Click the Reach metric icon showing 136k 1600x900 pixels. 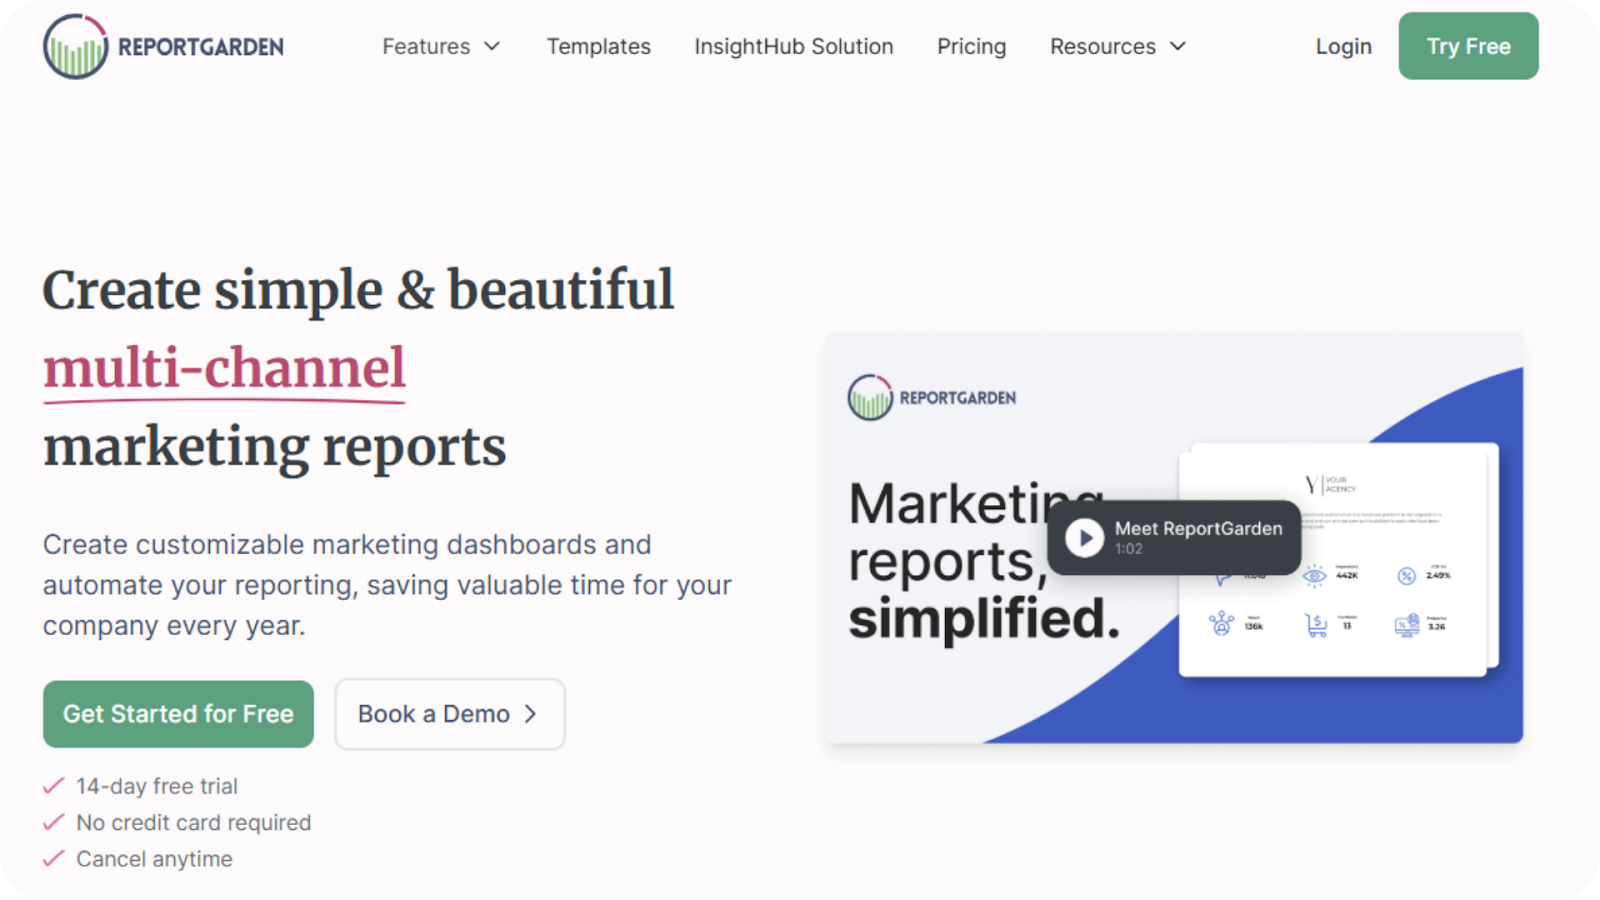tap(1219, 624)
